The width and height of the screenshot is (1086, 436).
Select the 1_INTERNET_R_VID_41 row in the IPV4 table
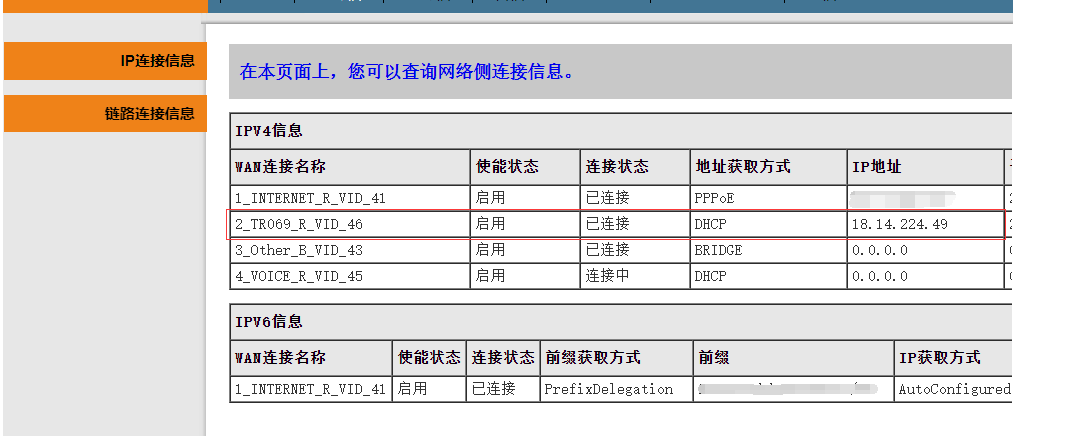click(x=621, y=198)
